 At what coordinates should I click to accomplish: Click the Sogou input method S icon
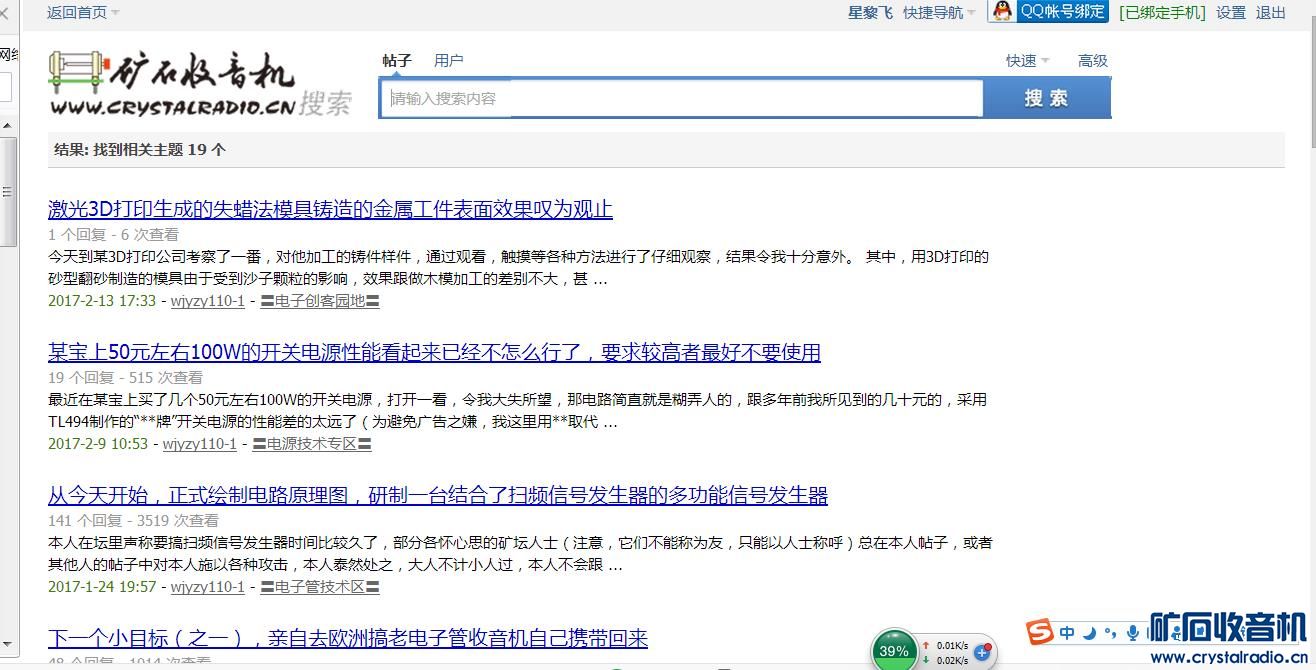(x=1040, y=632)
